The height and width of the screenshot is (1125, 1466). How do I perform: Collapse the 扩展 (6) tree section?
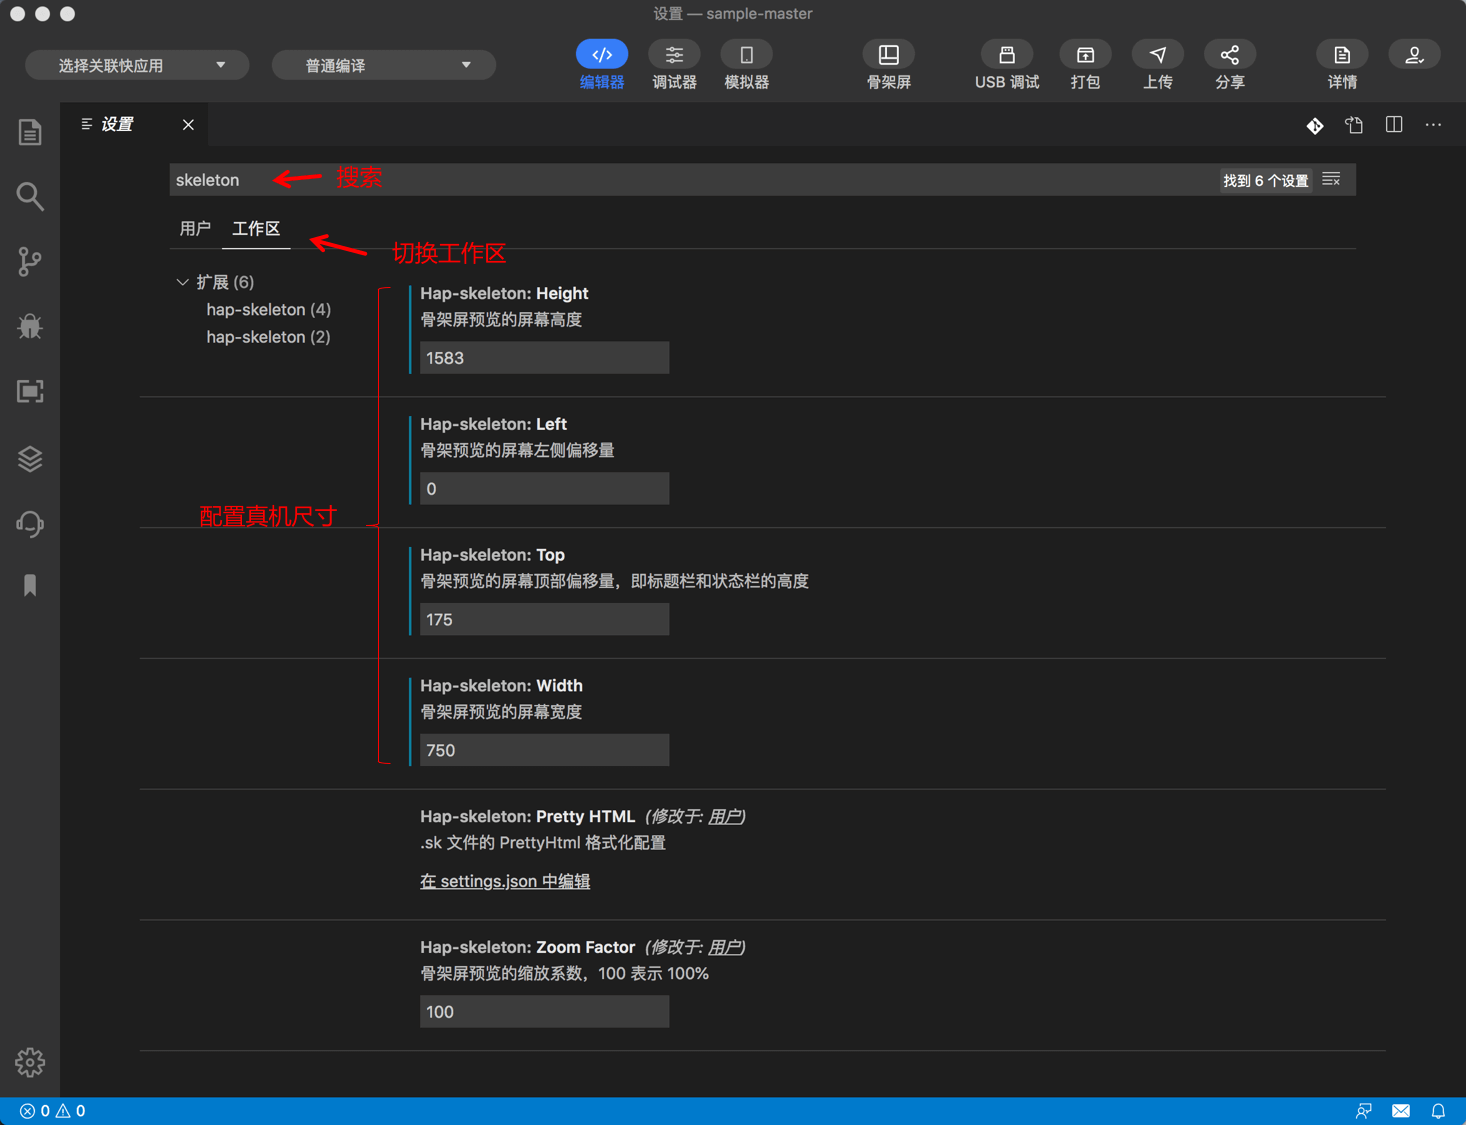tap(183, 282)
